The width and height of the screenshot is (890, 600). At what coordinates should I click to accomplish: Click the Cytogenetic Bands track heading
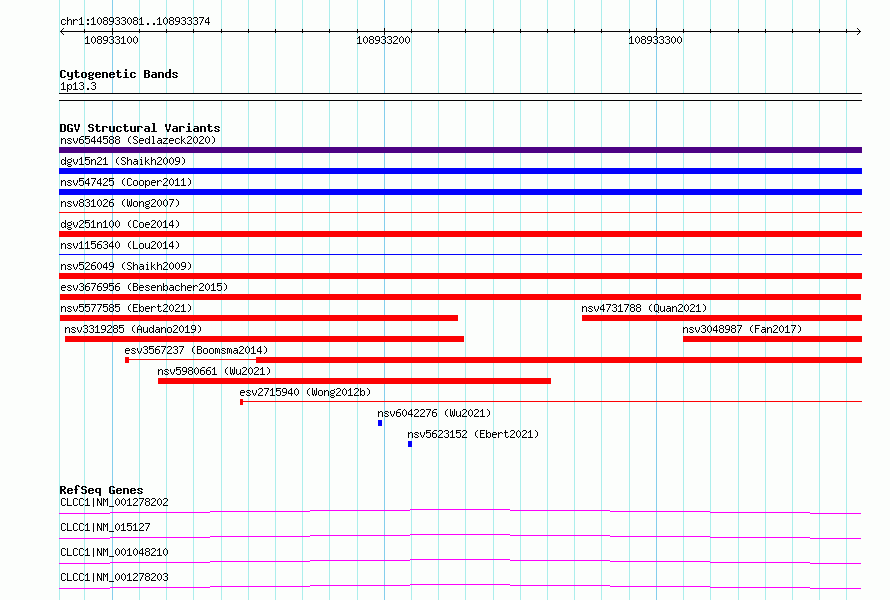[x=119, y=74]
